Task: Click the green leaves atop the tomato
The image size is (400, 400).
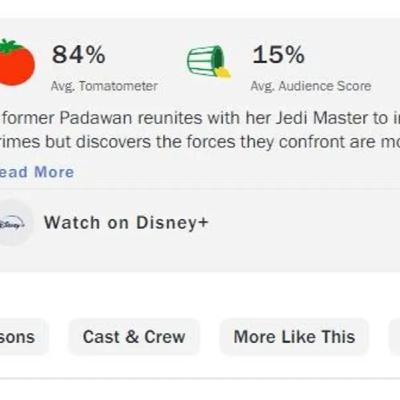Action: 12,46
